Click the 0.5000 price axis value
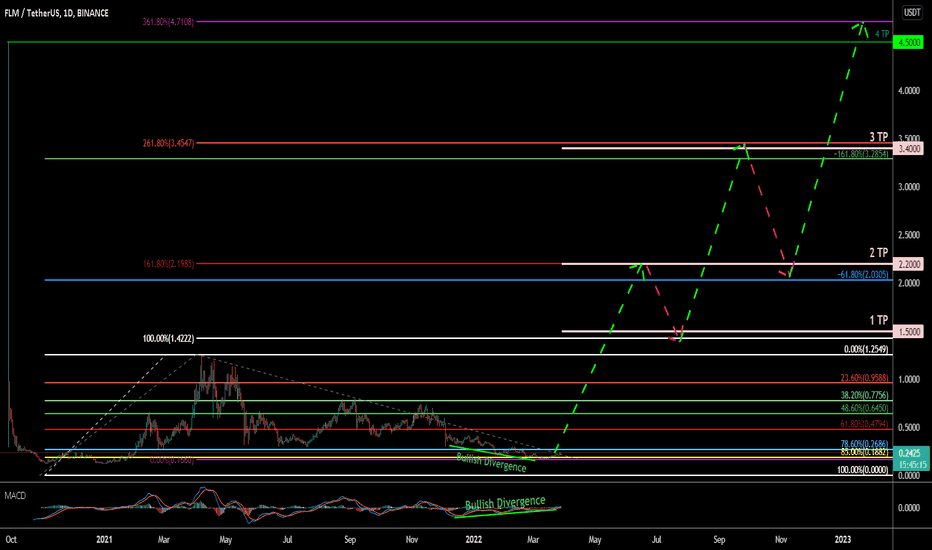The height and width of the screenshot is (550, 932). click(x=909, y=428)
